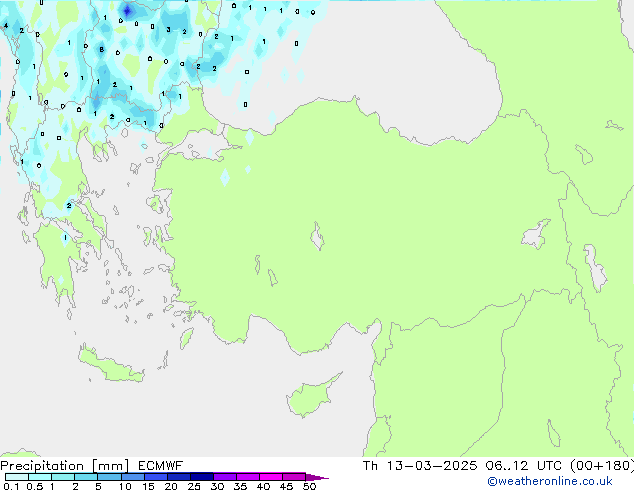Click the island of Crete on the map
The height and width of the screenshot is (490, 634).
point(111,364)
